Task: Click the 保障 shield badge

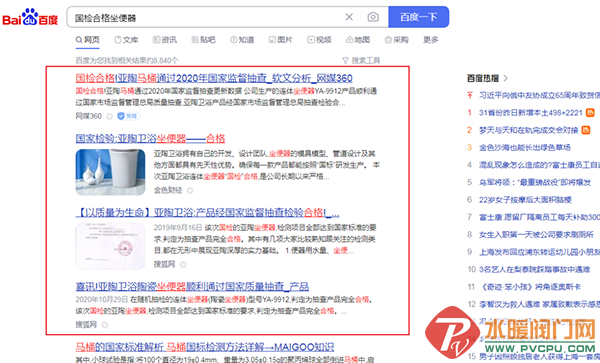Action: [128, 116]
